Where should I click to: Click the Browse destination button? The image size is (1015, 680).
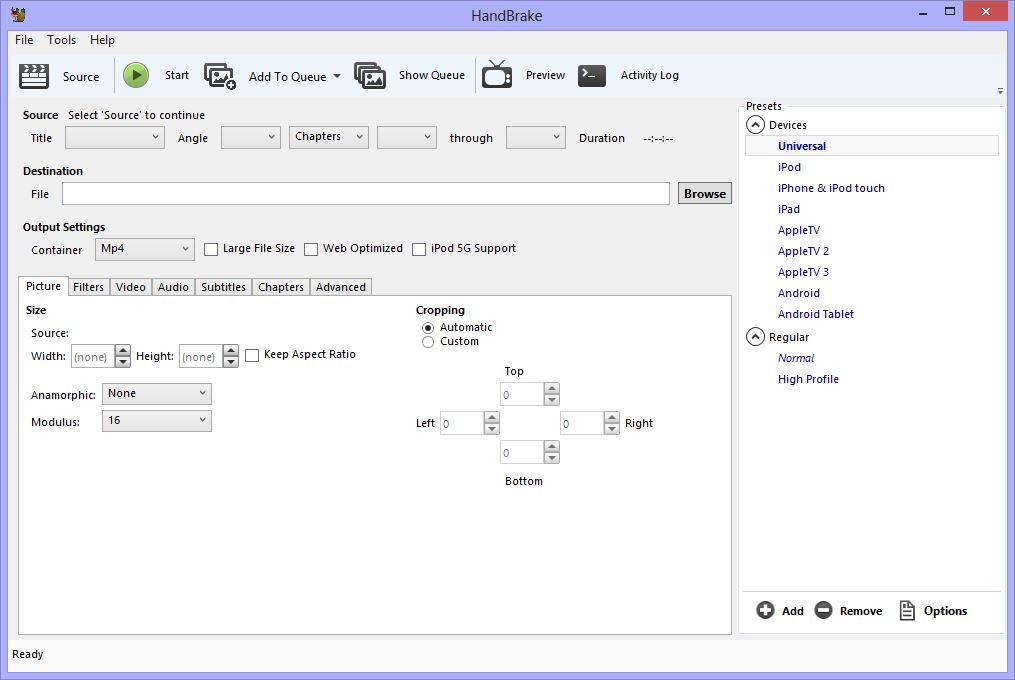point(704,193)
